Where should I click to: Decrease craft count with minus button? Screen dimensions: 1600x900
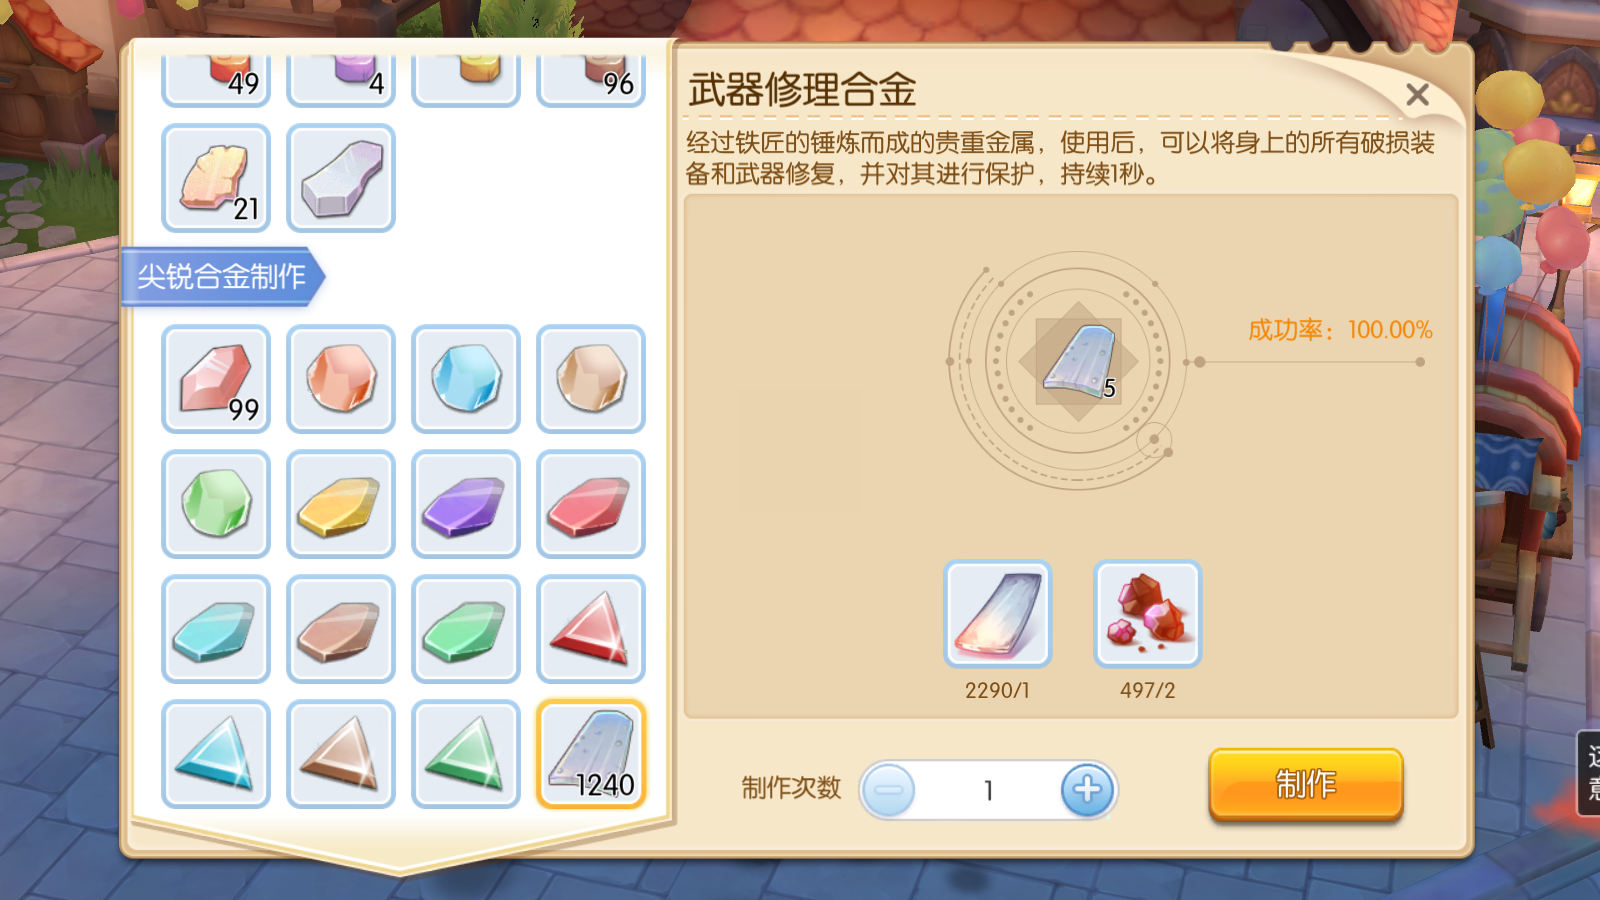tap(888, 790)
